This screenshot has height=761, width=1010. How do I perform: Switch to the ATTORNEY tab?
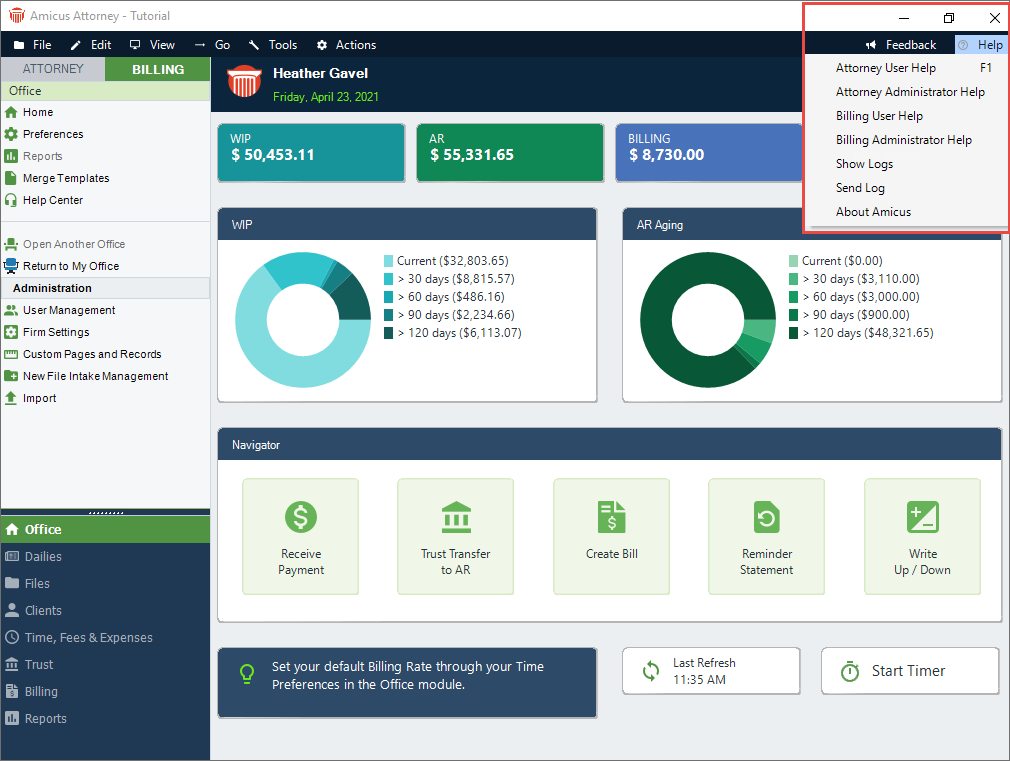click(x=53, y=69)
